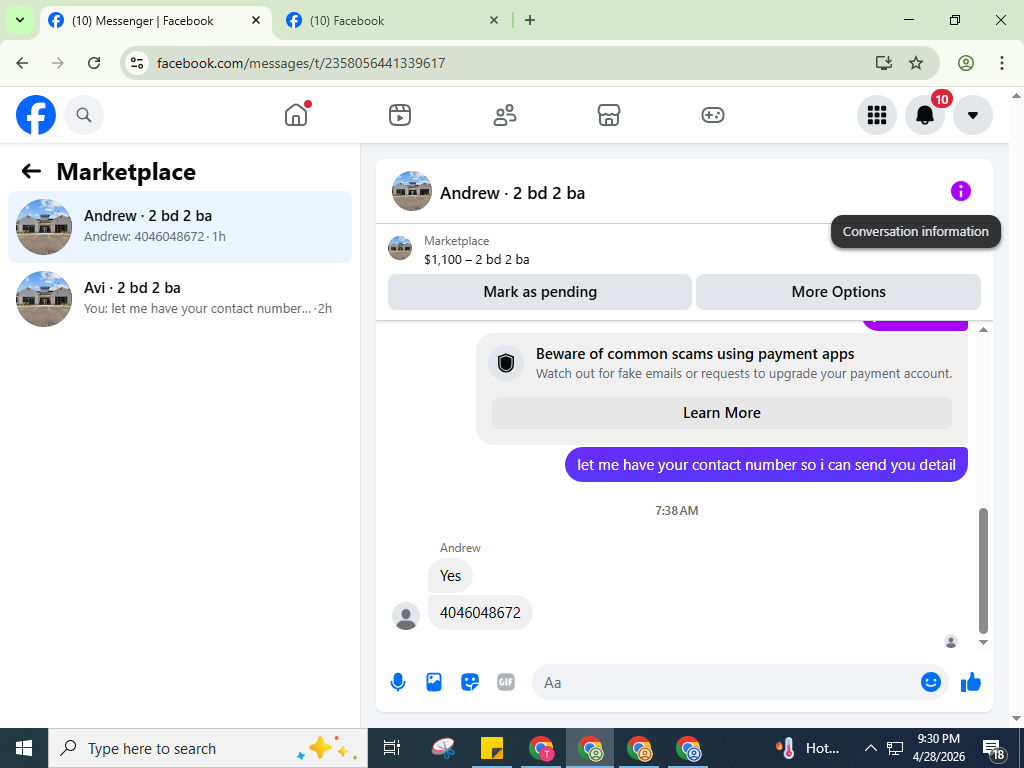Switch to the (10) Facebook browser tab
1024x768 pixels.
[x=392, y=21]
